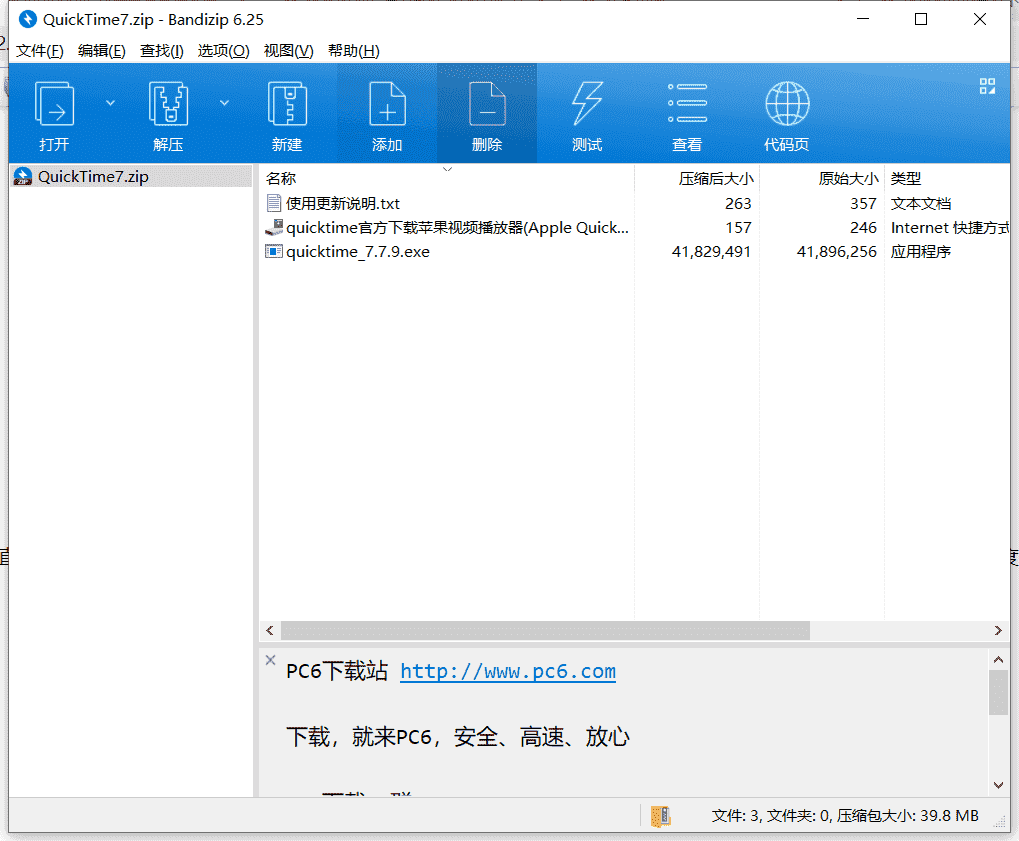Open the http://www.pc6.com link

508,671
